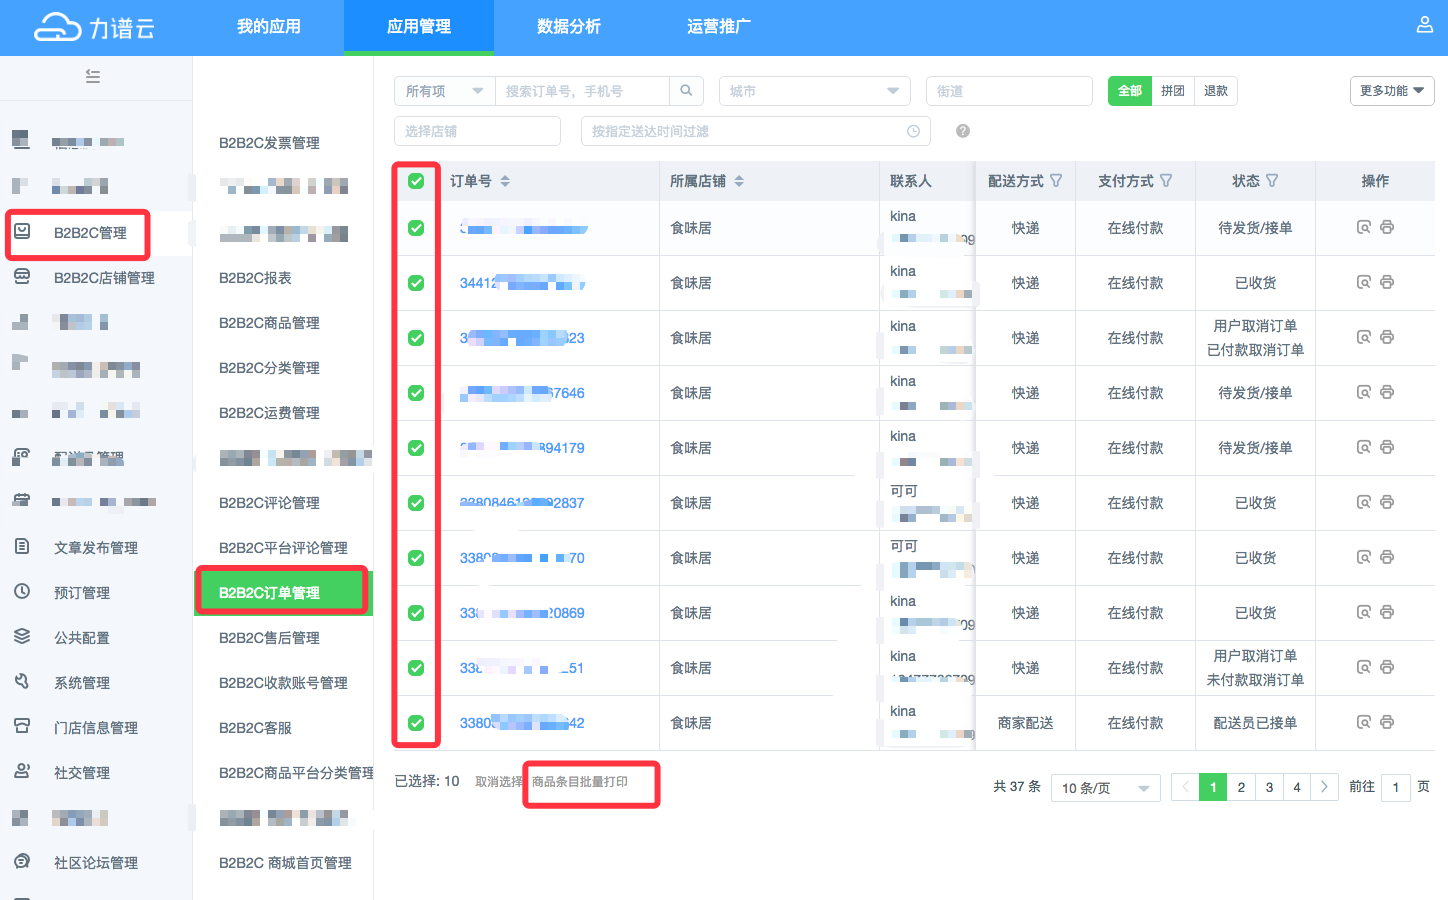Print the order ending in 70
This screenshot has width=1448, height=900.
point(1387,557)
